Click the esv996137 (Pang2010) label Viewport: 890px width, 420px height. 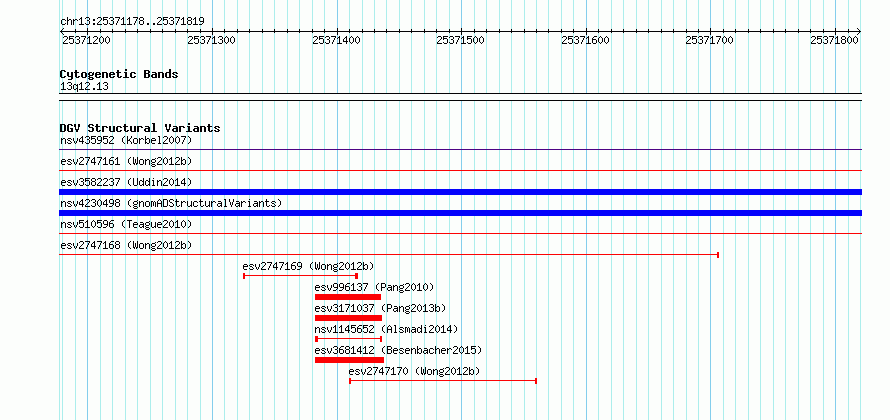[374, 287]
